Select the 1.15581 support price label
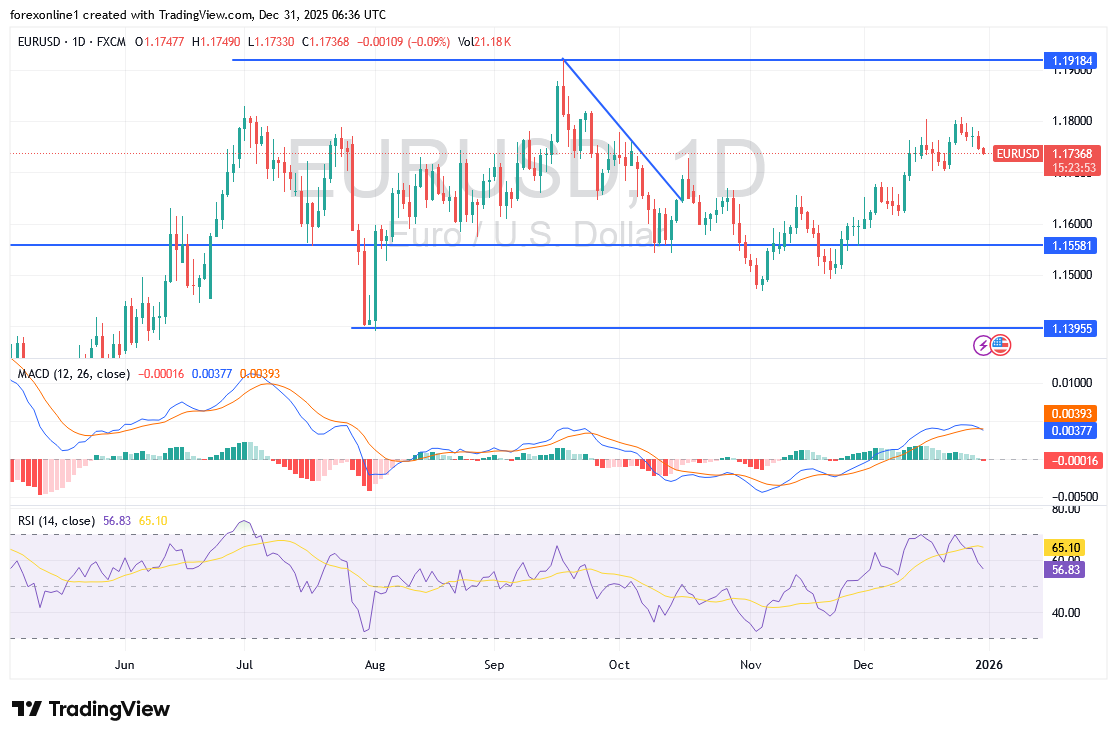The height and width of the screenshot is (739, 1117). click(x=1071, y=245)
